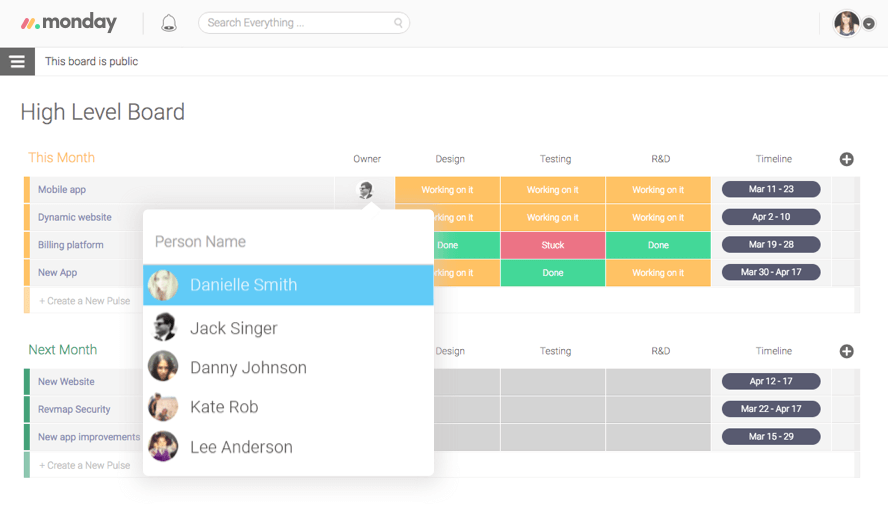Click the monday logo
The height and width of the screenshot is (507, 889).
(x=69, y=23)
